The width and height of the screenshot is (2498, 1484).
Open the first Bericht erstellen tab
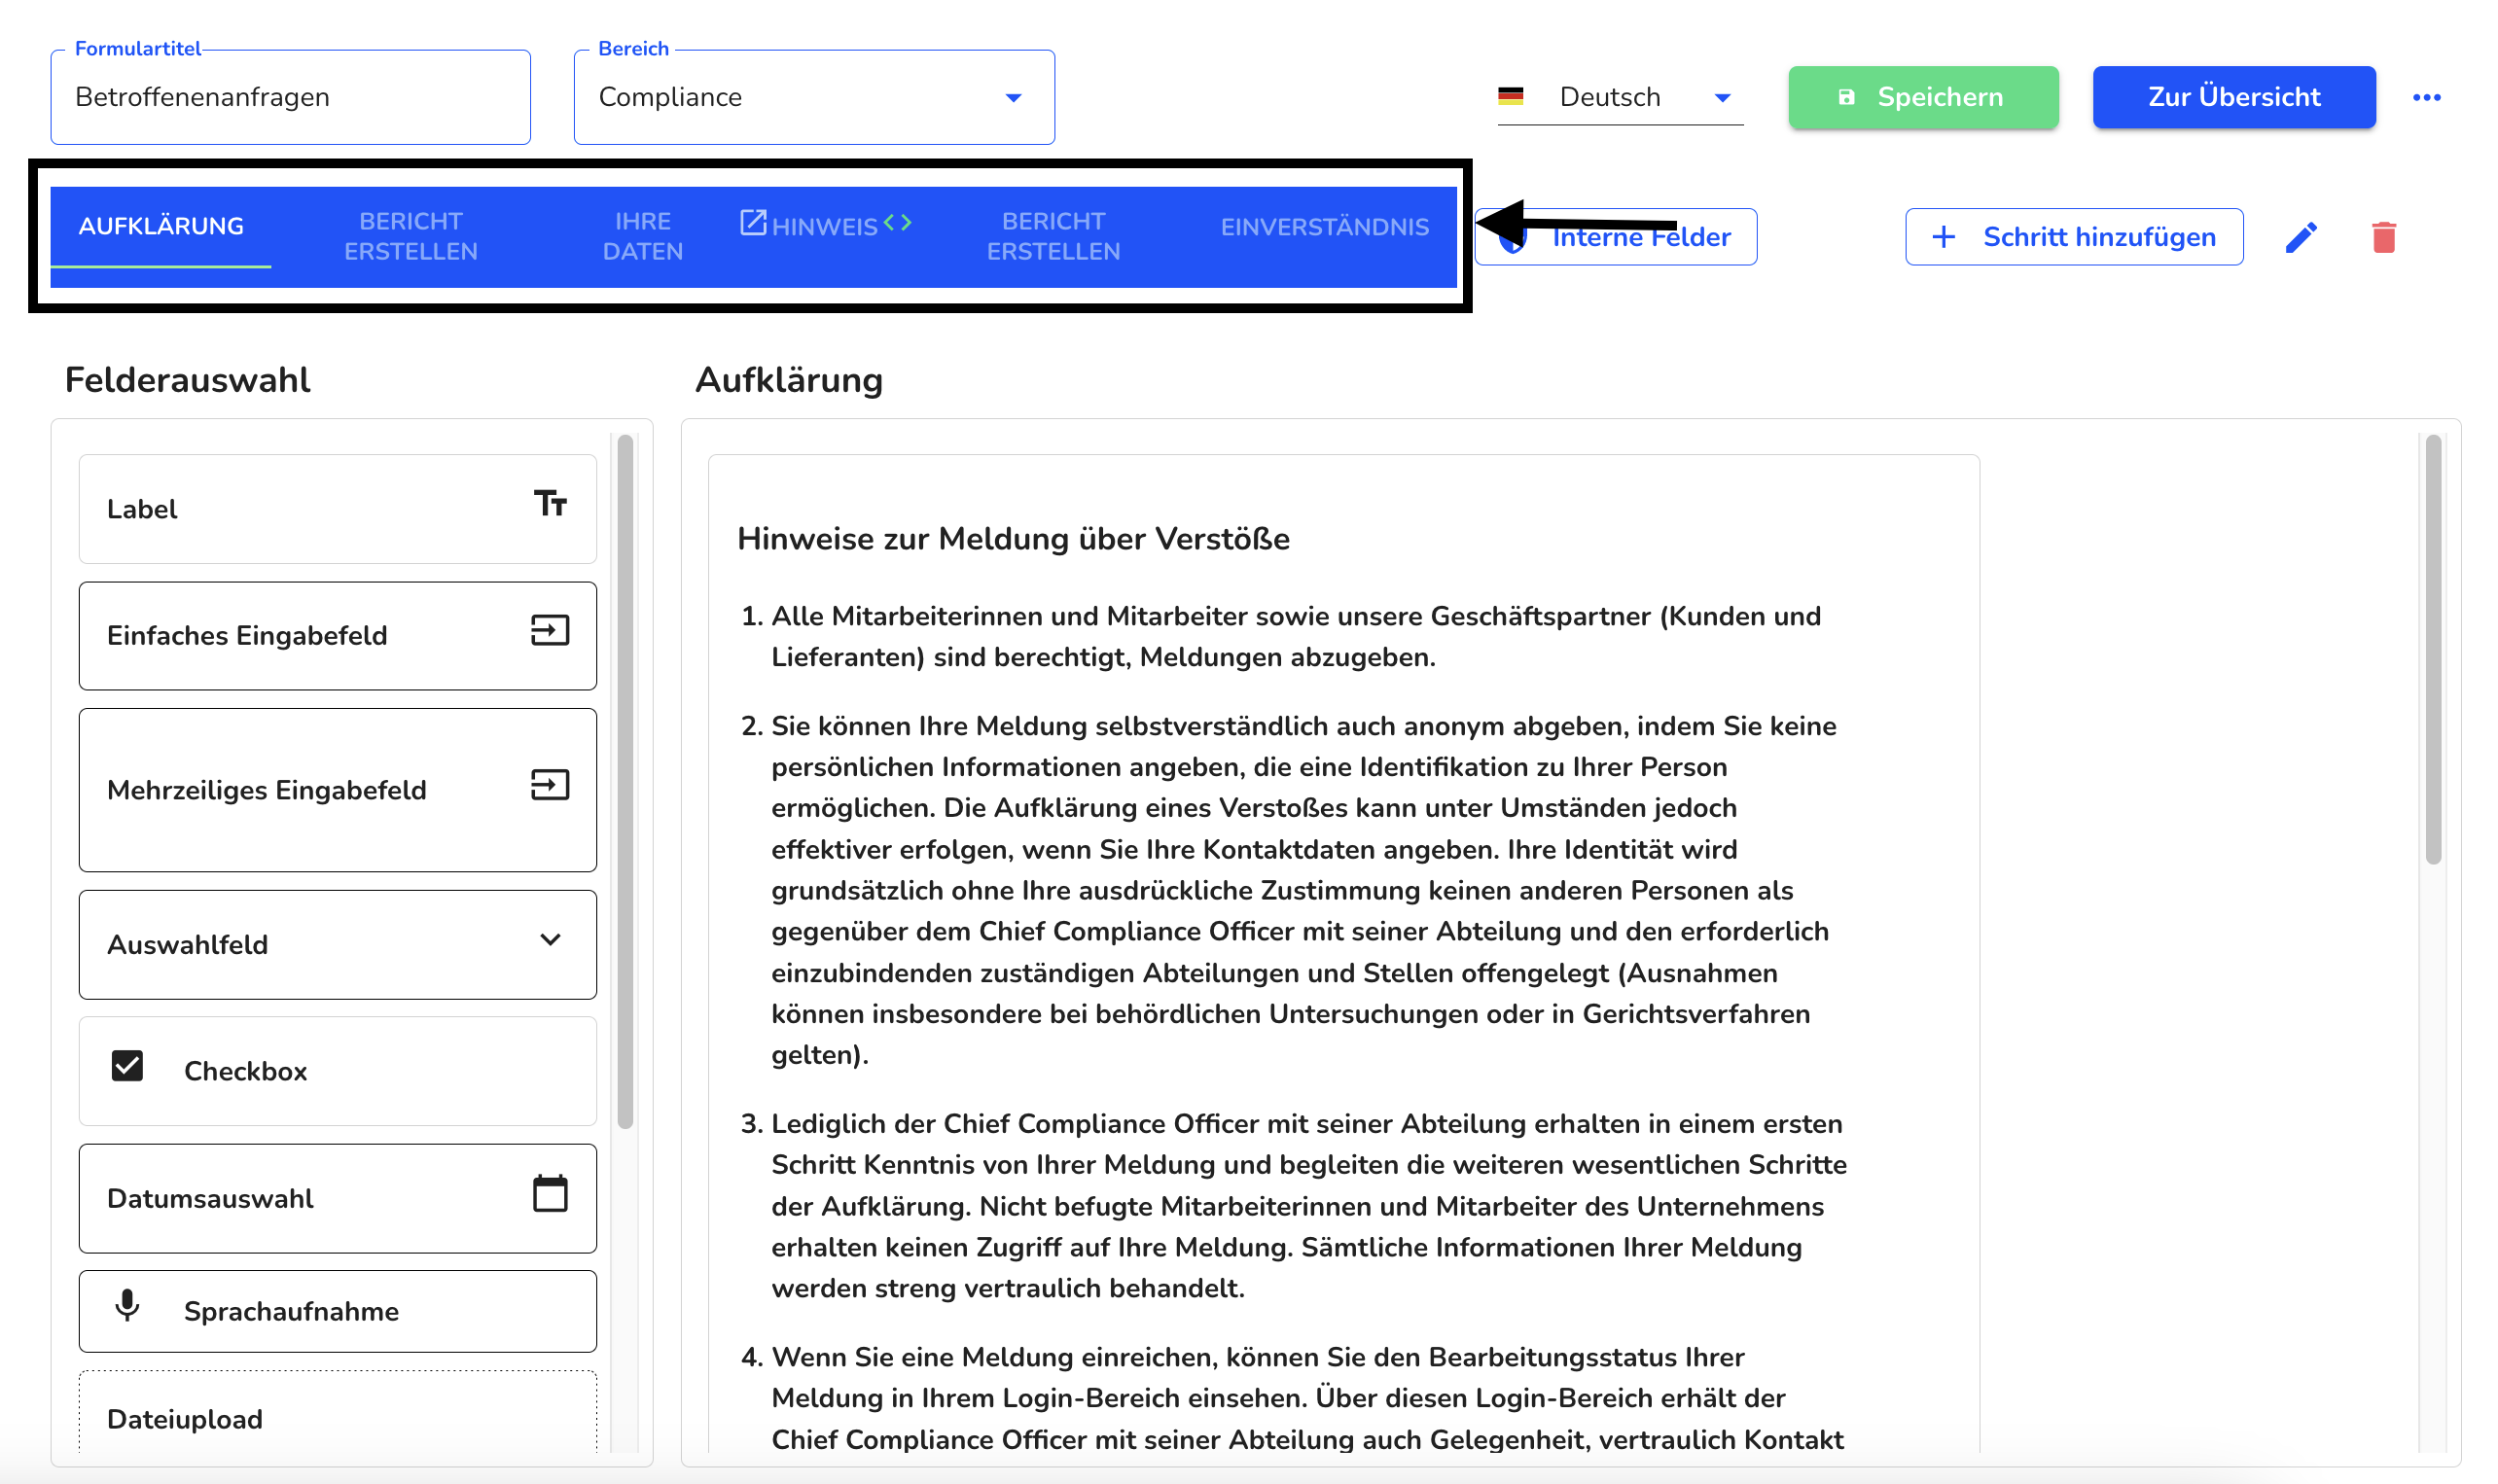click(x=411, y=236)
